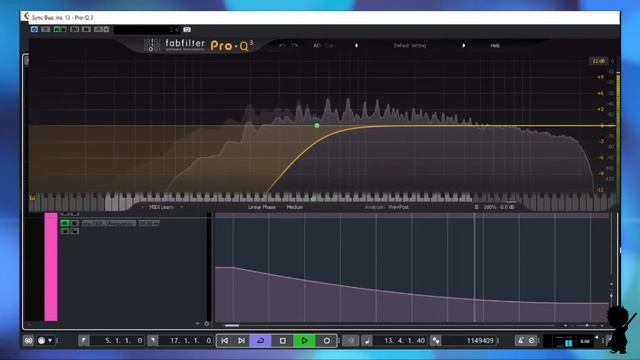This screenshot has width=640, height=360.
Task: Go to previous marker in transport
Action: (x=225, y=340)
